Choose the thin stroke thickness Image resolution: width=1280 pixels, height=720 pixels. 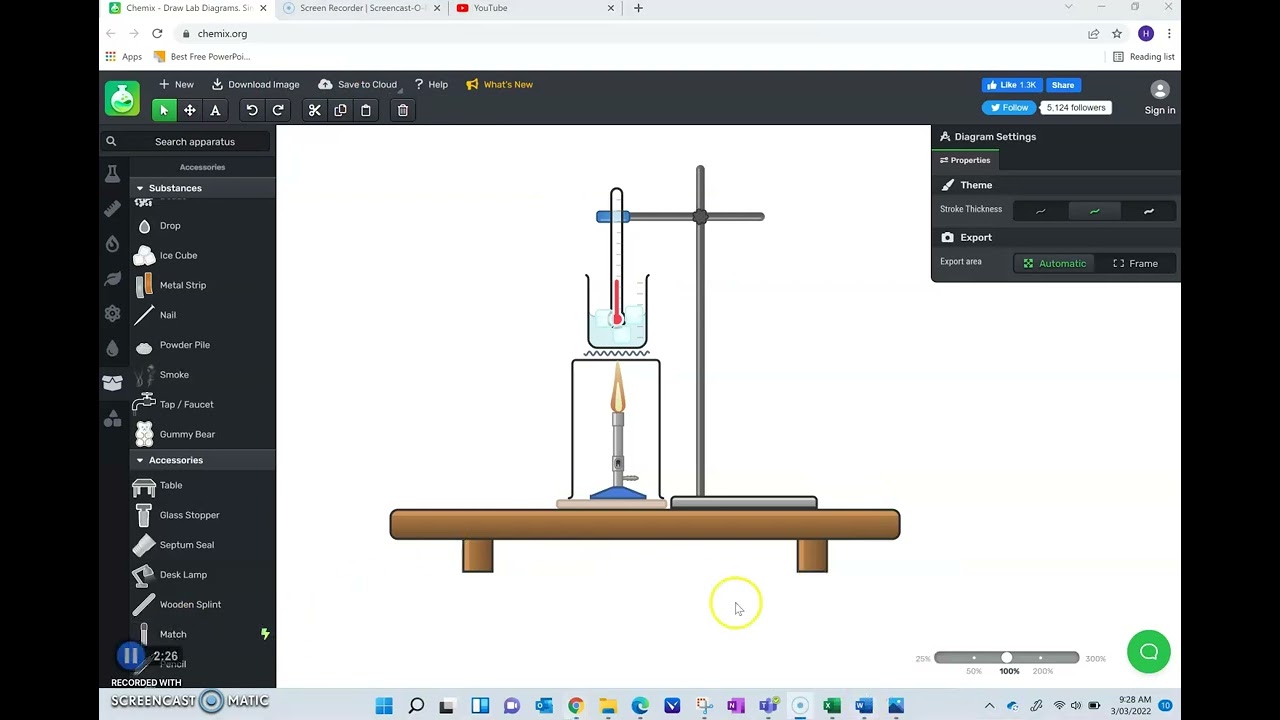point(1040,211)
